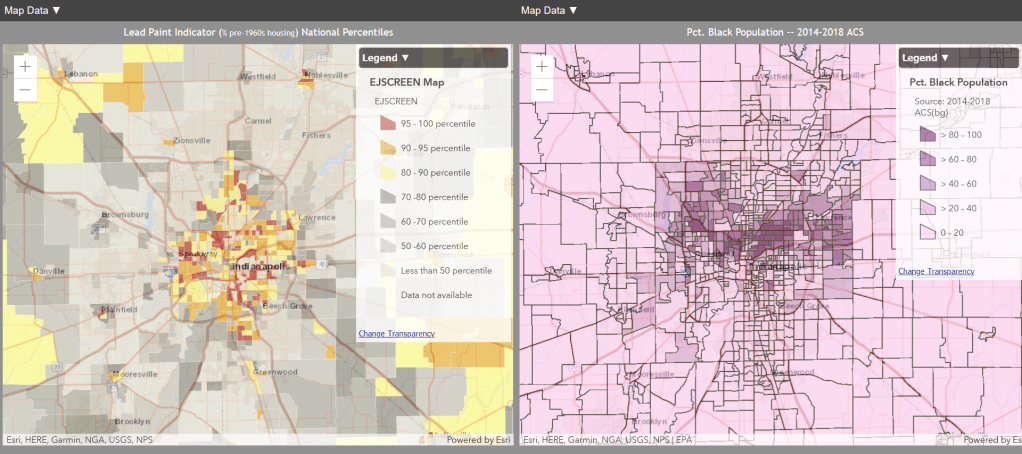Click the Powered by Esri link on left map

click(478, 440)
